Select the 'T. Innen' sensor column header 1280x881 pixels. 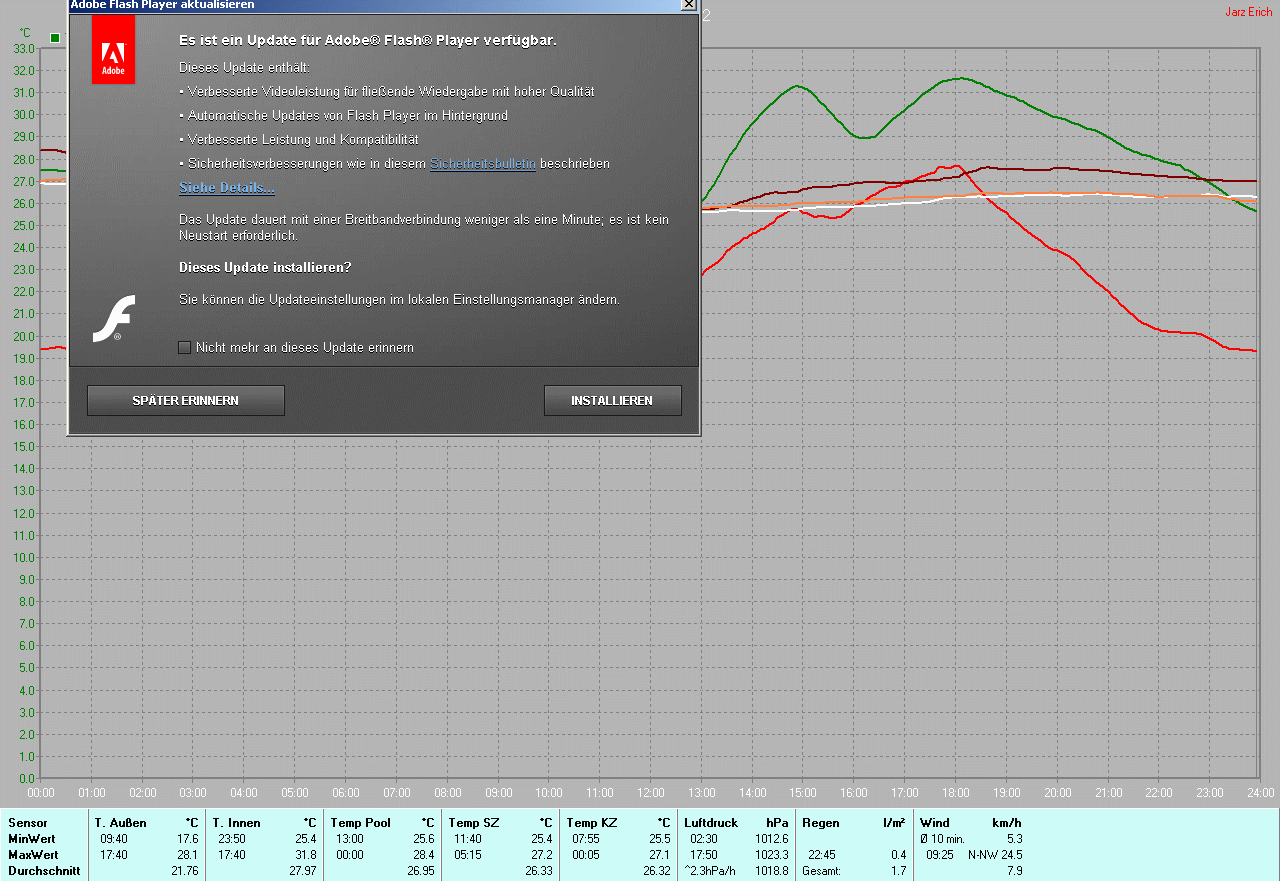(x=236, y=823)
